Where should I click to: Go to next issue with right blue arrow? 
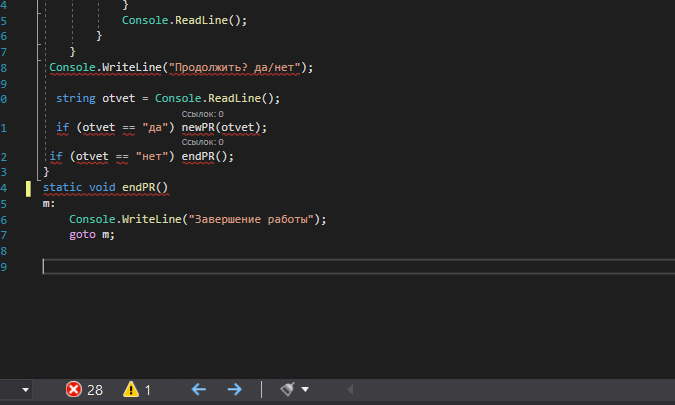tap(235, 390)
